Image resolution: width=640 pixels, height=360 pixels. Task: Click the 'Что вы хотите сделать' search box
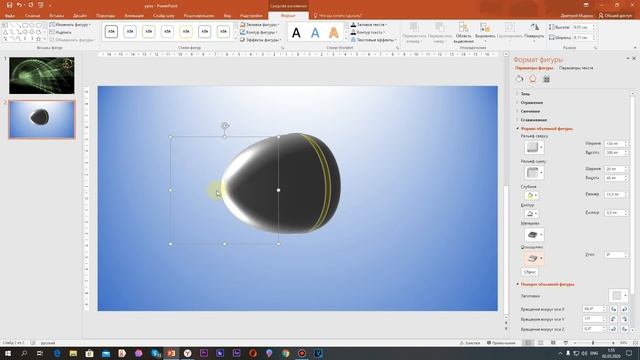pyautogui.click(x=338, y=16)
